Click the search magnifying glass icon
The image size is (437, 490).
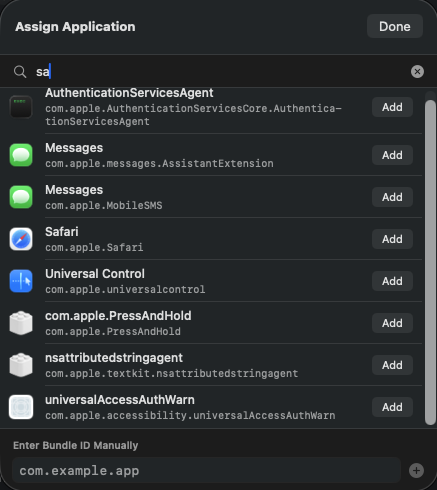pos(20,72)
